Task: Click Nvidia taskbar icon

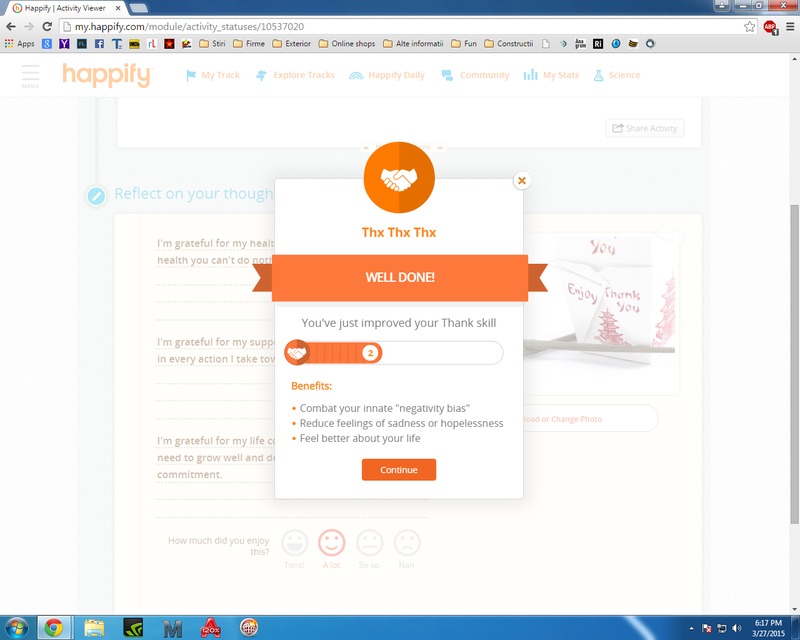Action: [133, 628]
